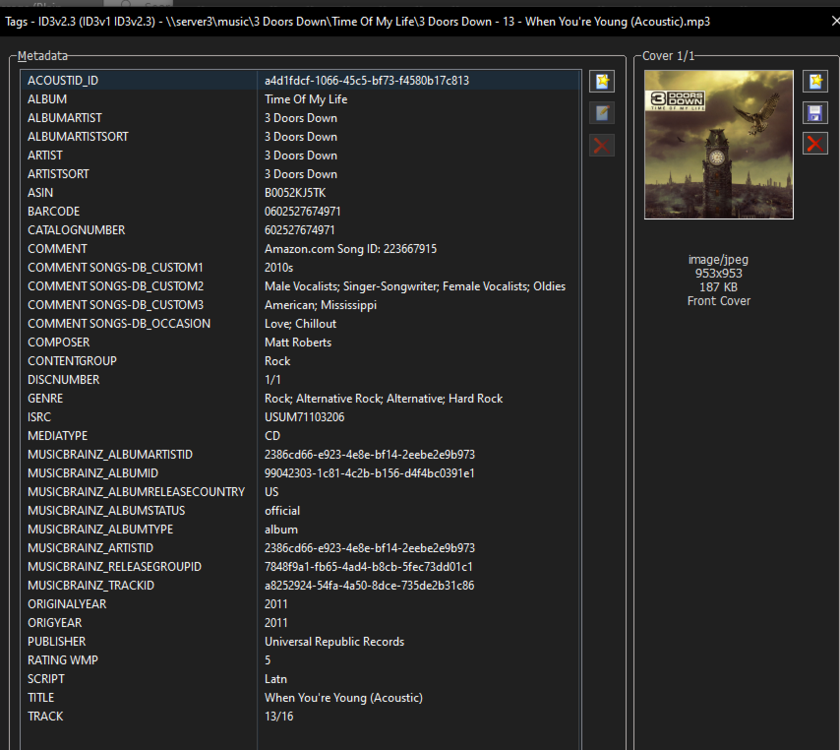Remove cover red X icon
The height and width of the screenshot is (750, 840).
coord(815,144)
